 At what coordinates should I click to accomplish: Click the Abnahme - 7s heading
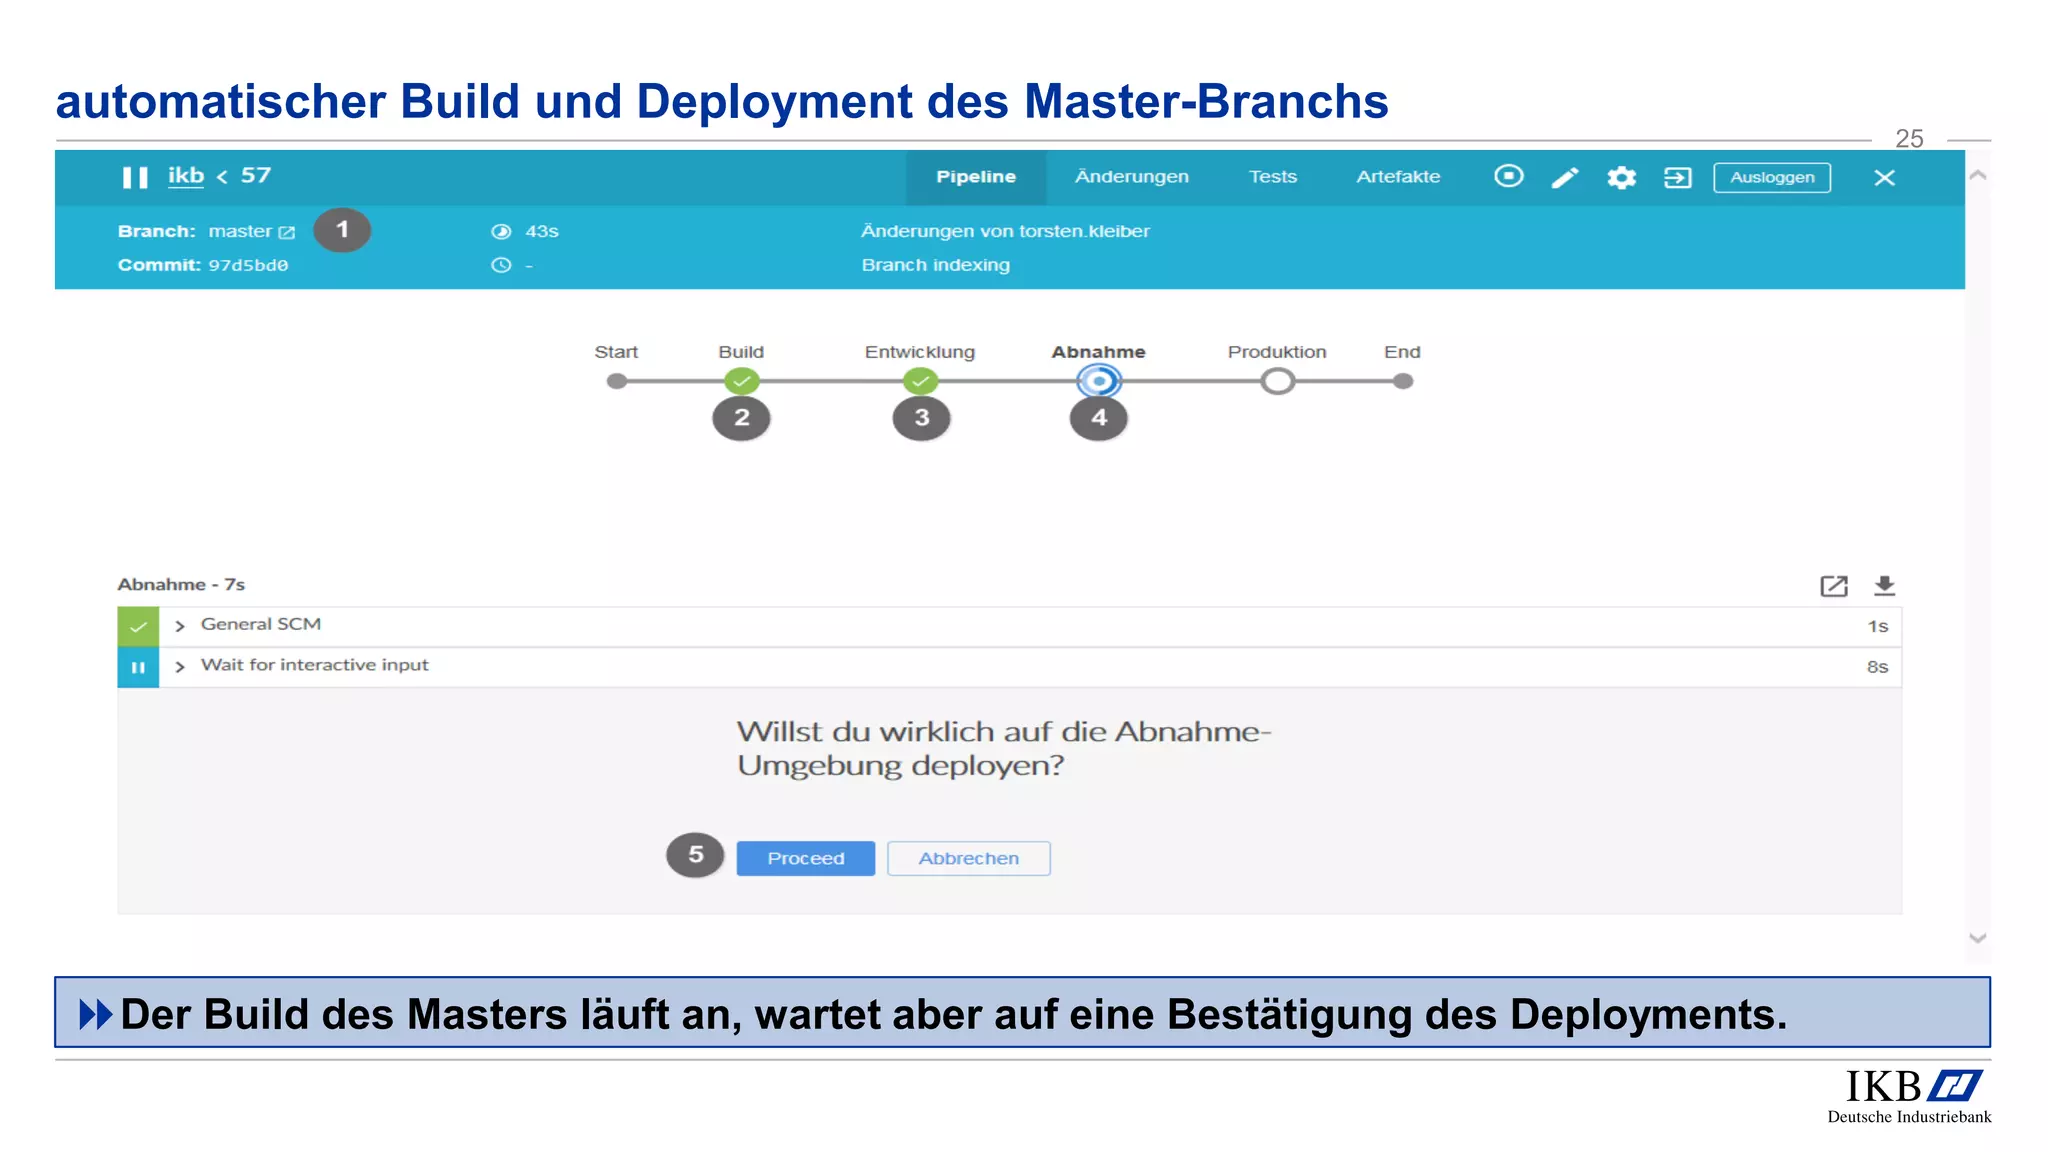coord(181,584)
